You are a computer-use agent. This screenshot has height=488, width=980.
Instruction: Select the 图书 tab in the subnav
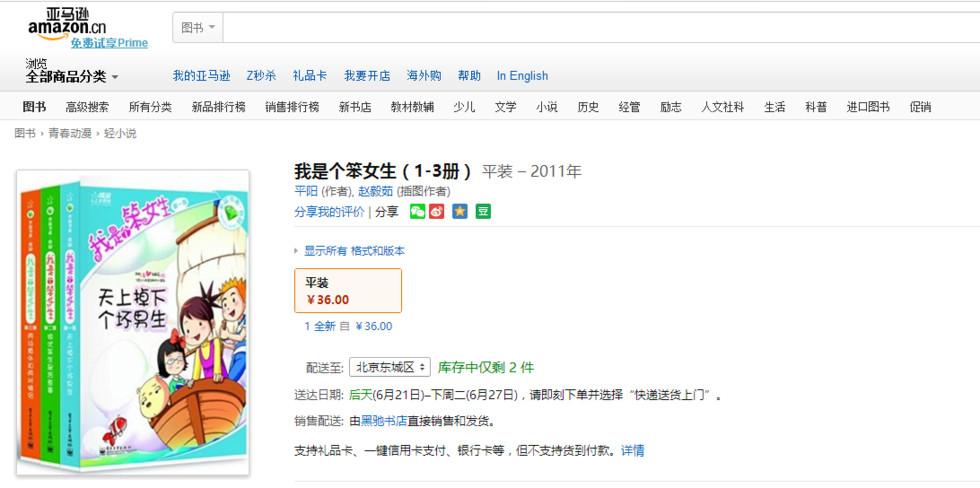coord(34,107)
